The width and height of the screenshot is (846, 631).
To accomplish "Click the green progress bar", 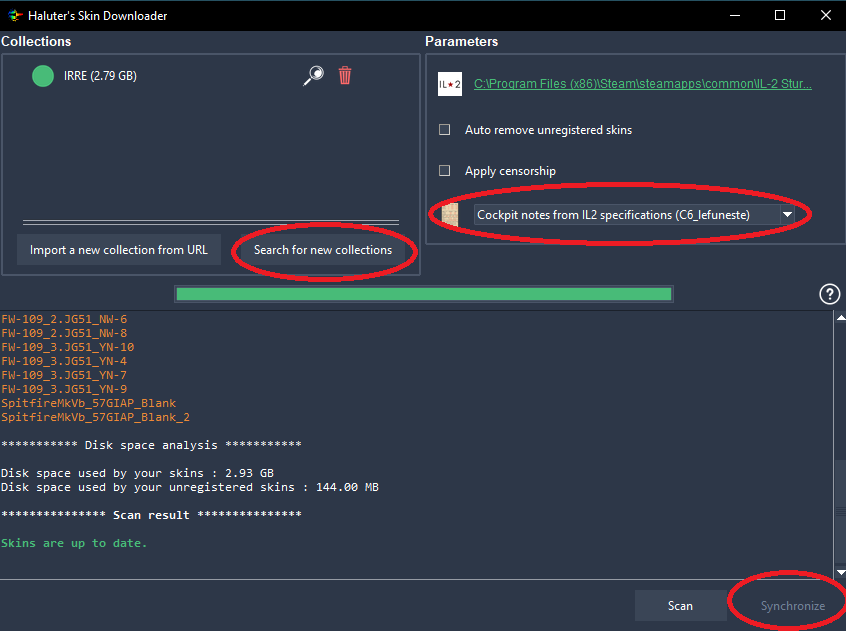I will click(x=424, y=294).
